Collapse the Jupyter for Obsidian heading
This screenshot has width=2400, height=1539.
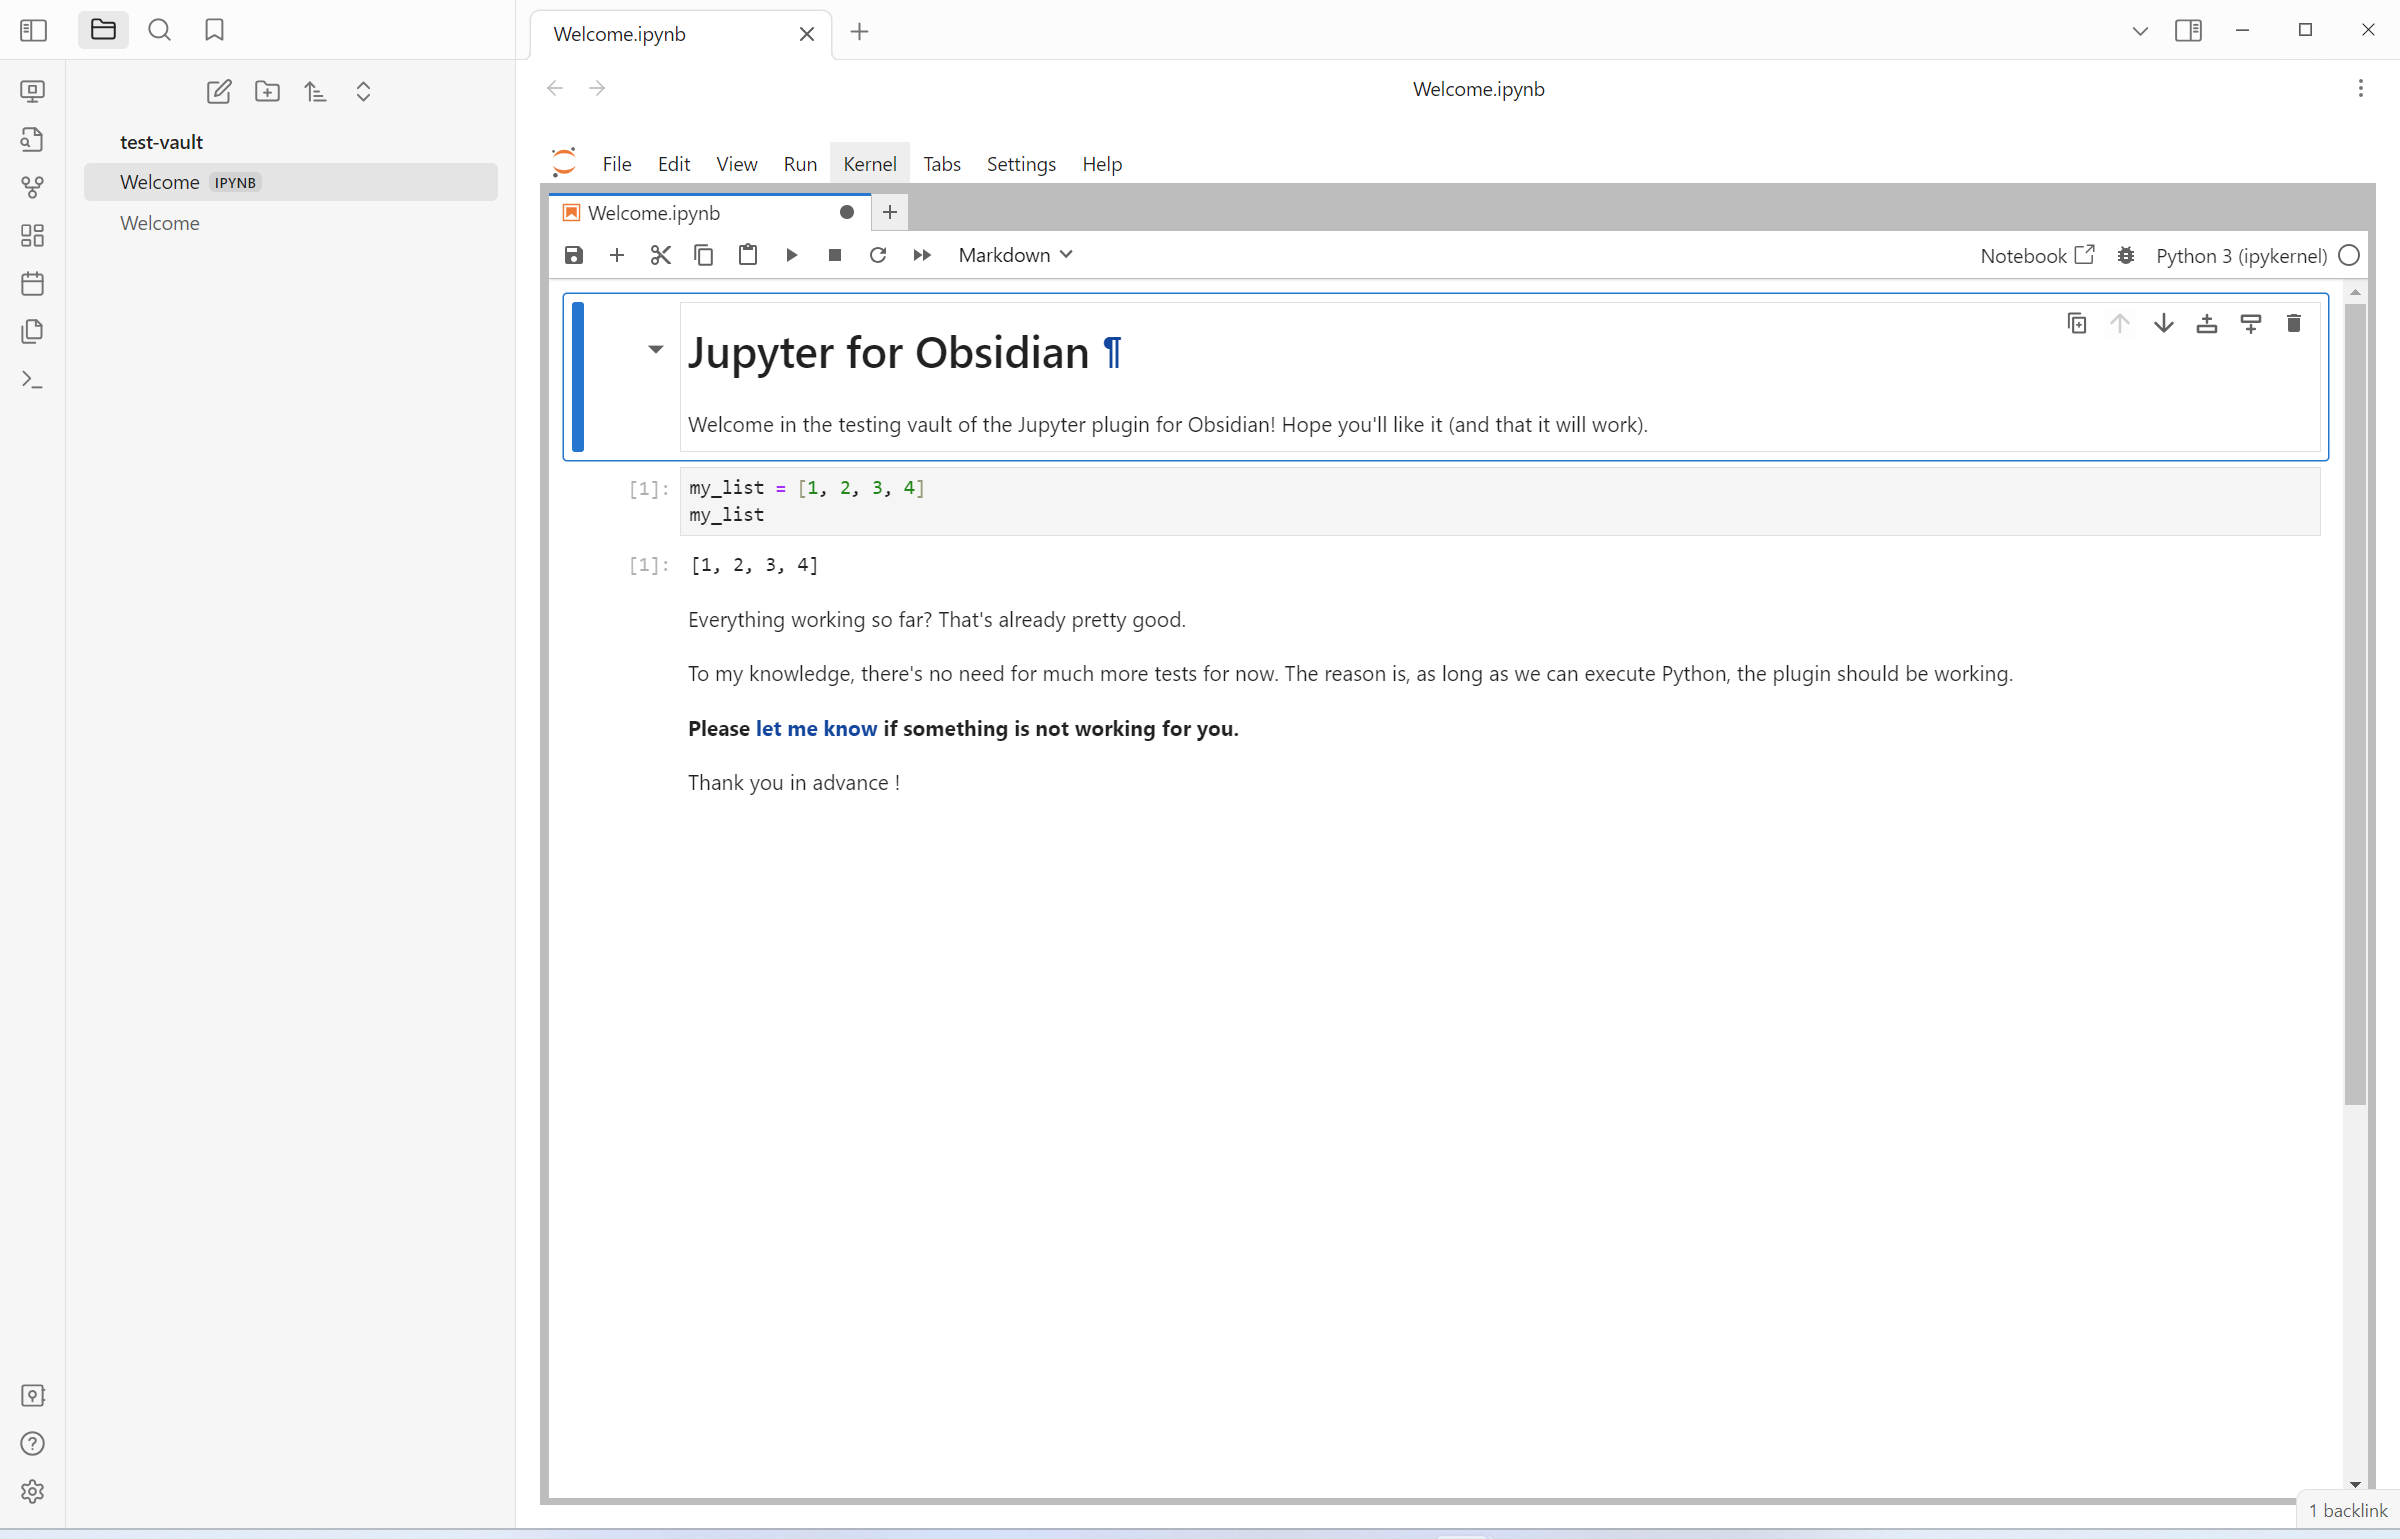[x=655, y=350]
